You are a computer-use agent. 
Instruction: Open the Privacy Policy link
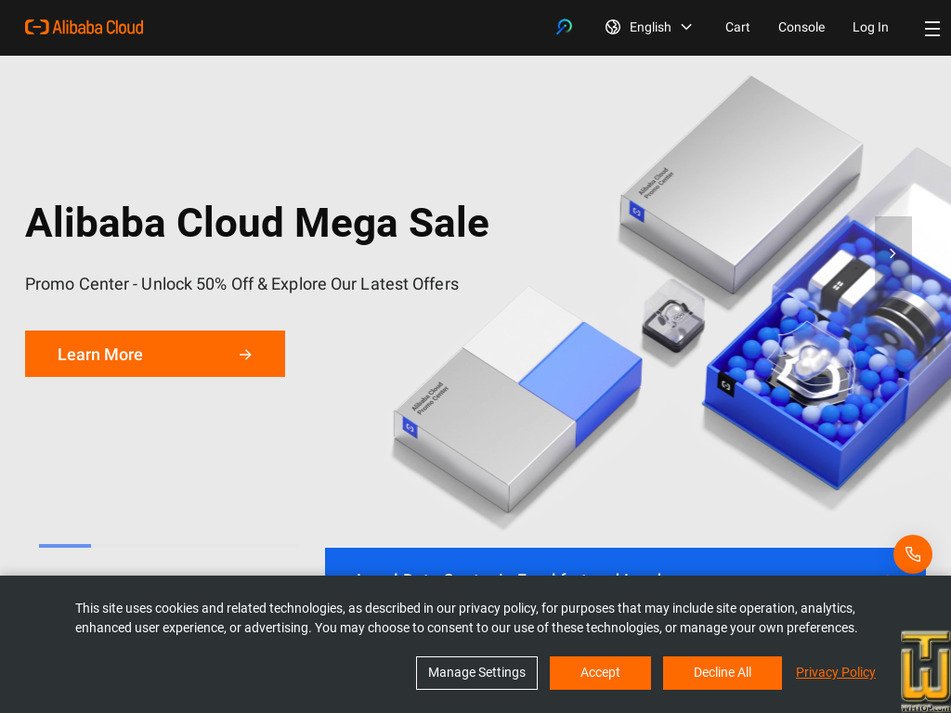click(835, 672)
